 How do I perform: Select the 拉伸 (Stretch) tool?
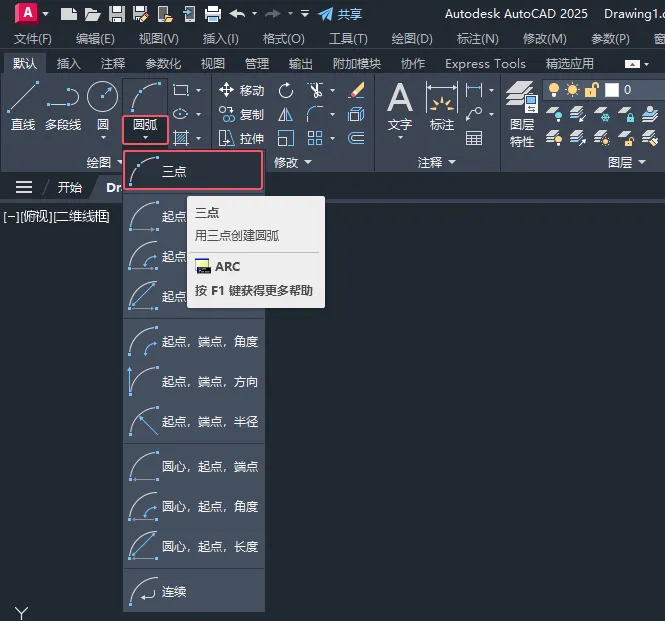[x=241, y=138]
